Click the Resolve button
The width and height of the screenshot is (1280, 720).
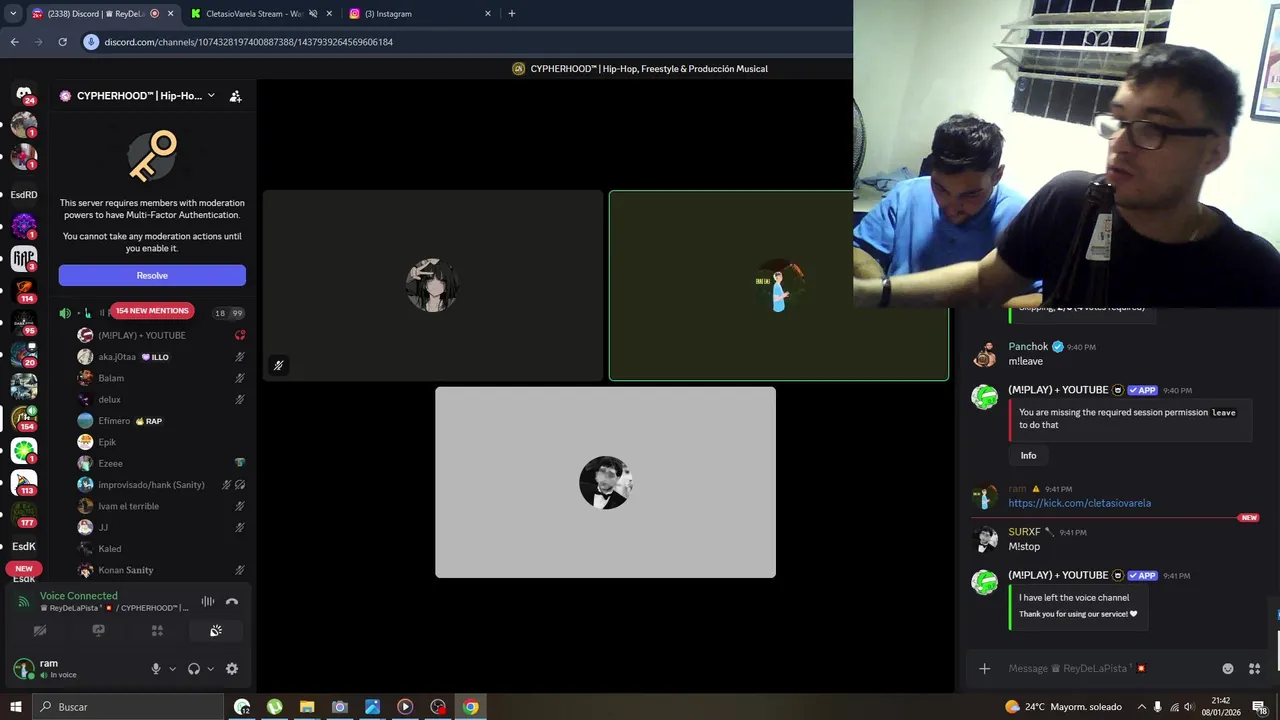[x=152, y=275]
